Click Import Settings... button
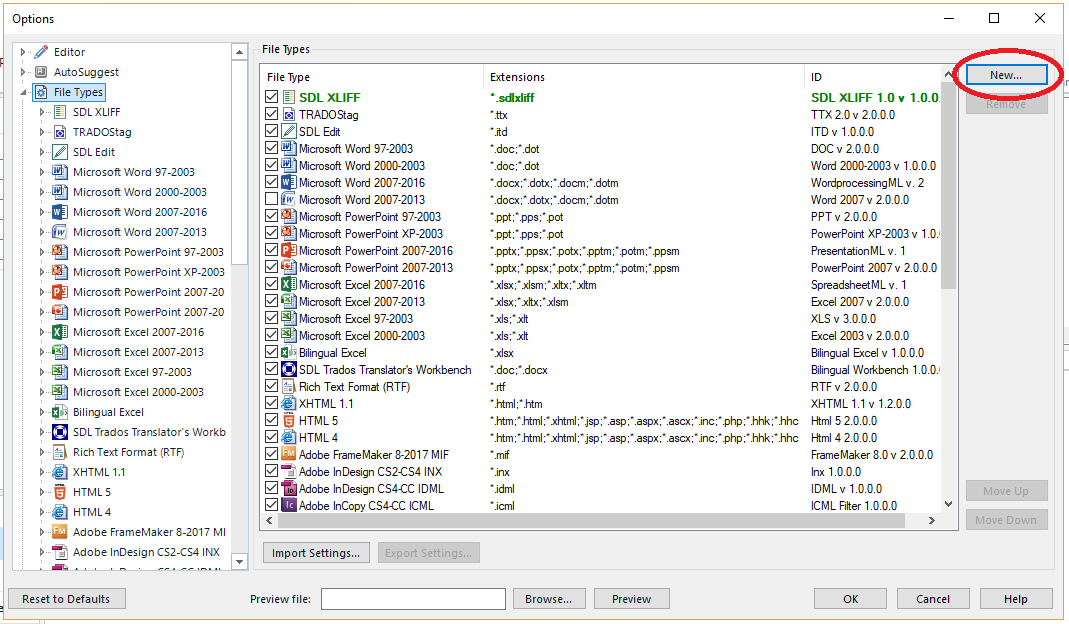 point(316,553)
